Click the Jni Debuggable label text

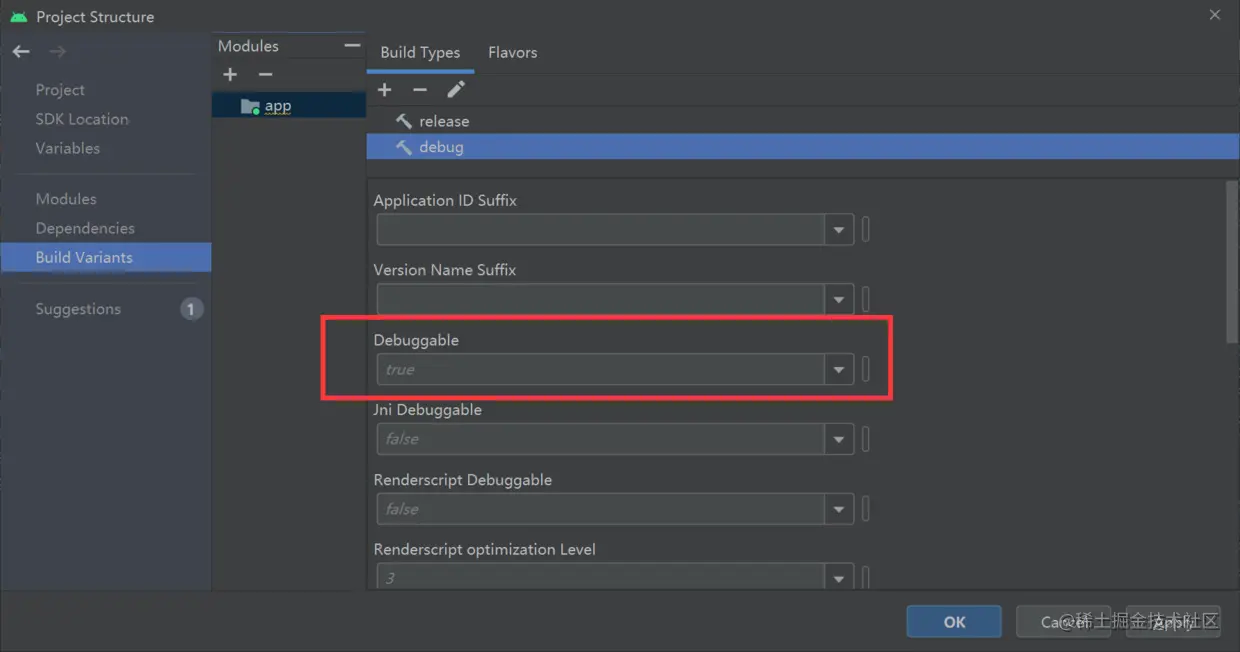pos(427,410)
